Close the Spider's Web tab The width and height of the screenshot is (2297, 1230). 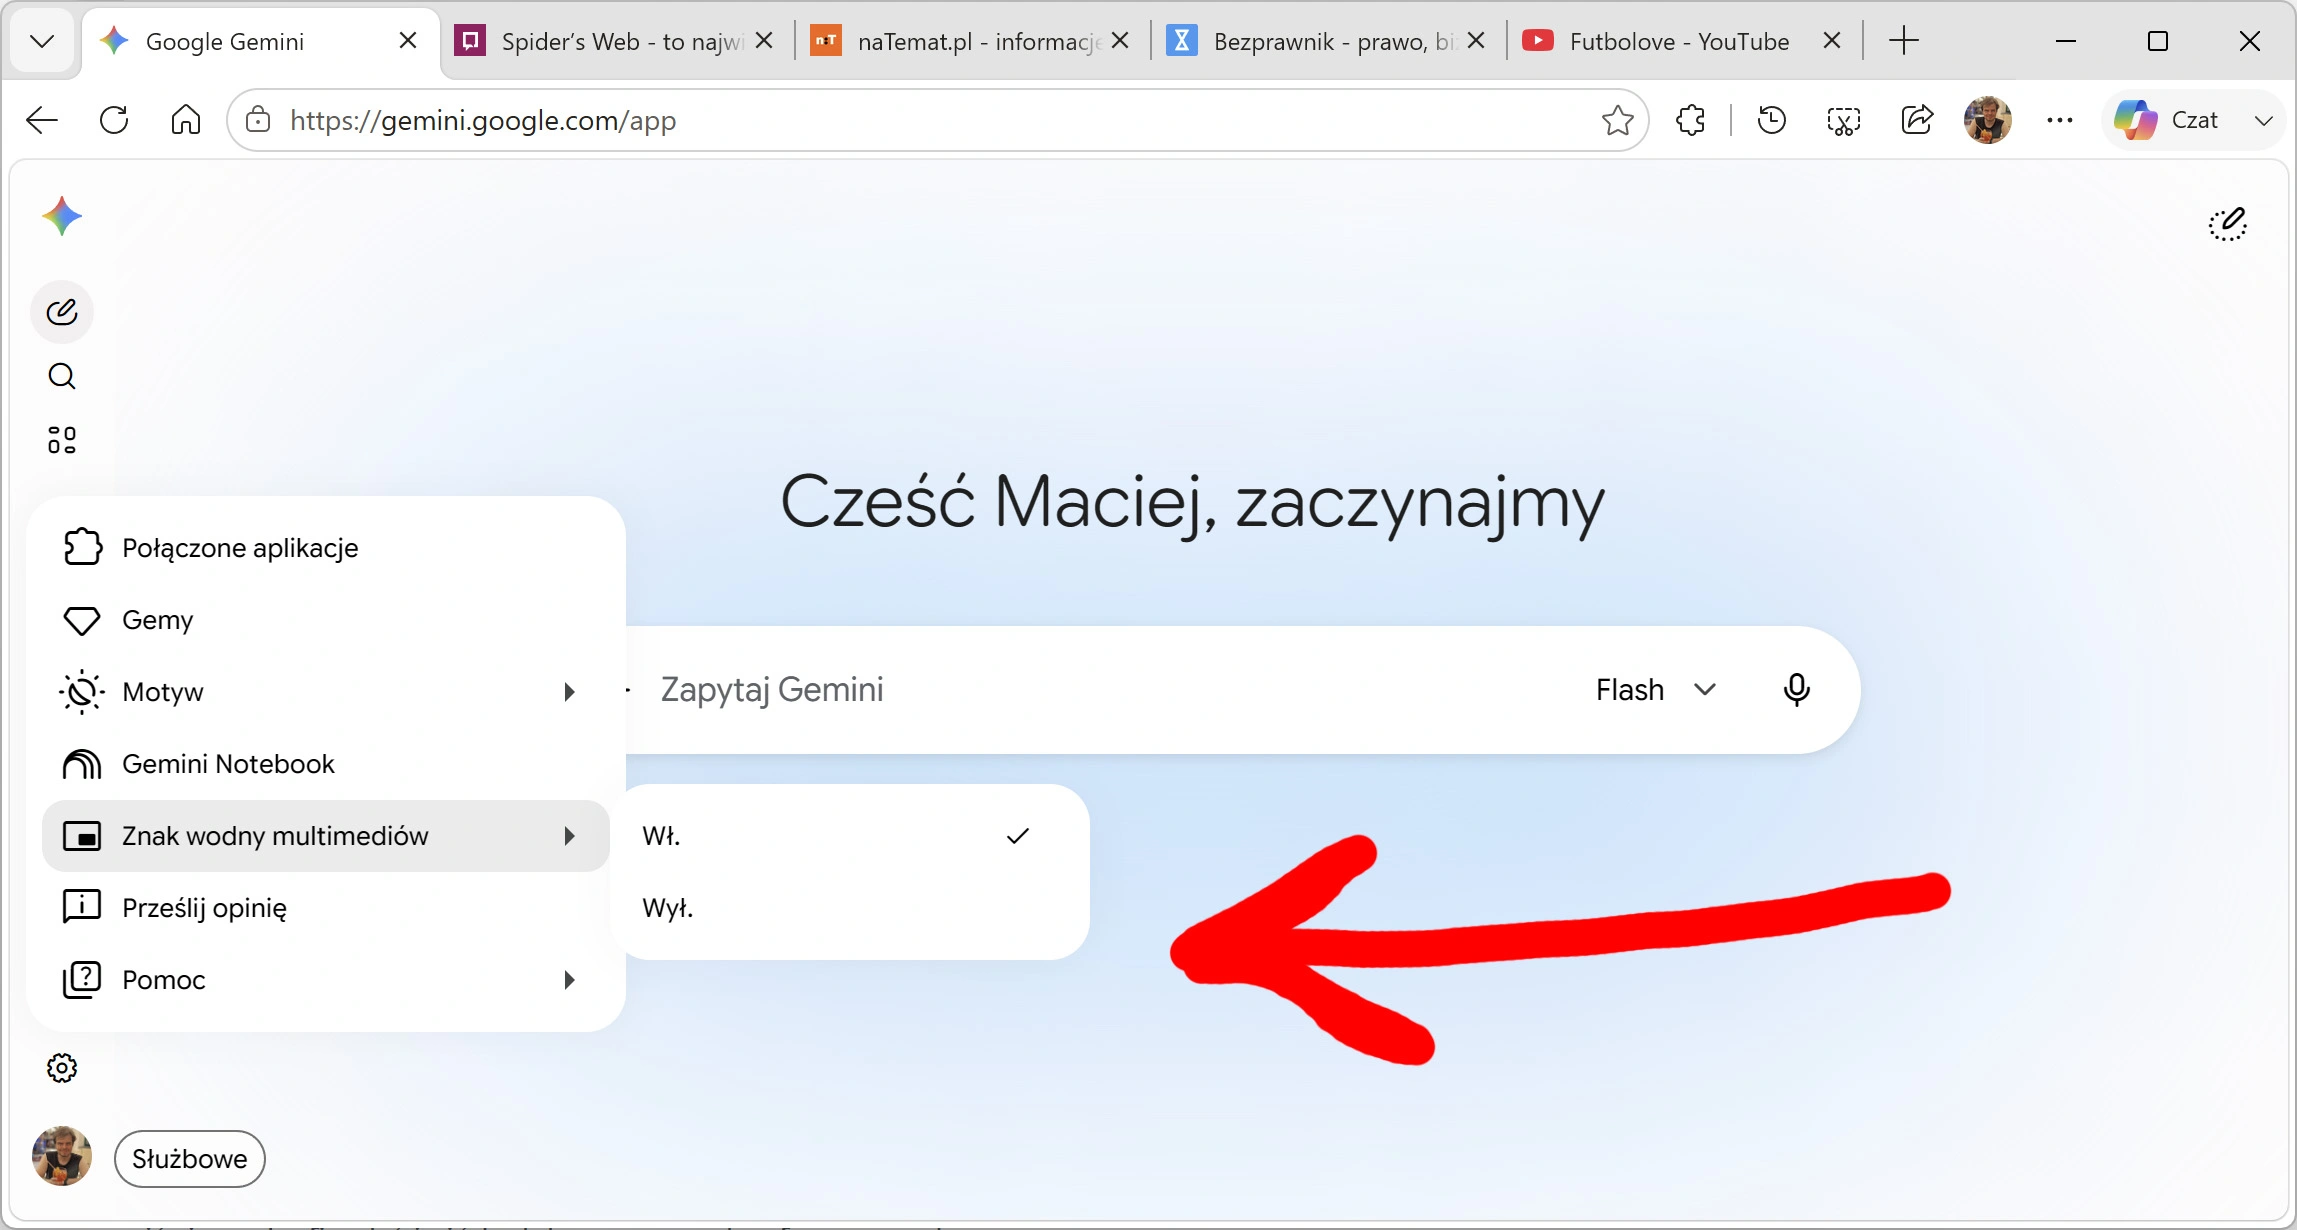point(764,41)
